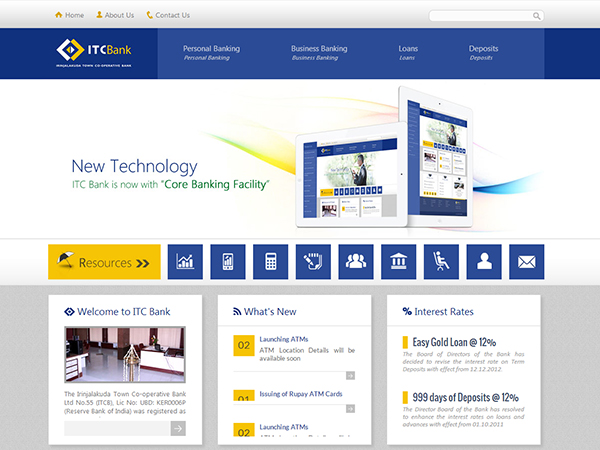The height and width of the screenshot is (450, 600).
Task: Click the bar chart growth icon
Action: [x=185, y=262]
